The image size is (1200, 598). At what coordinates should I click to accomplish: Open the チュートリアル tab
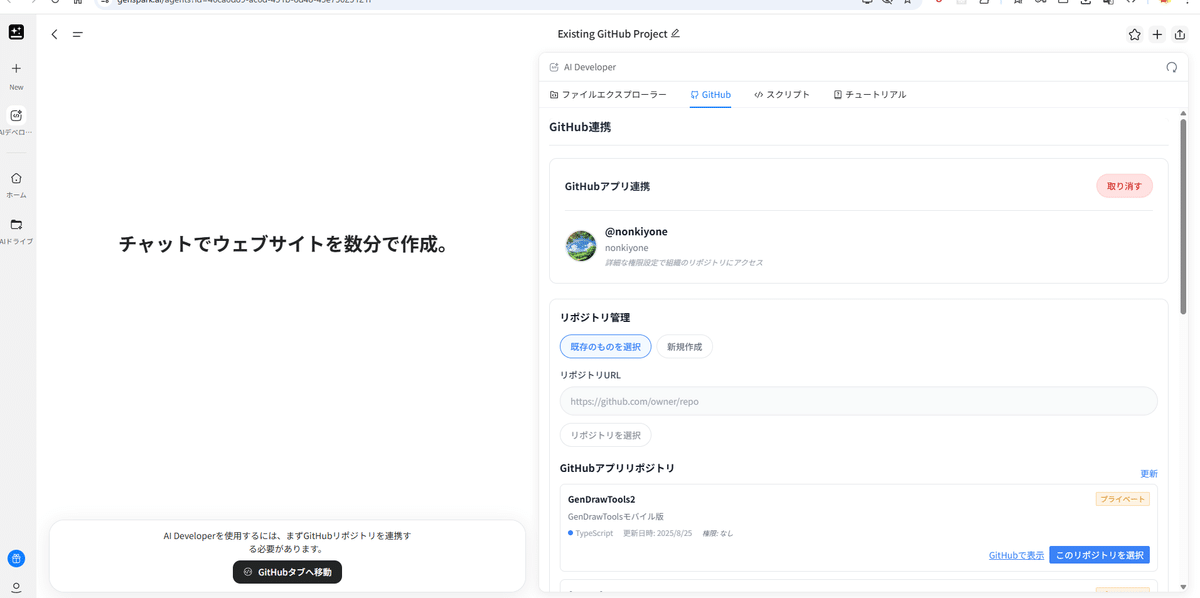[869, 95]
